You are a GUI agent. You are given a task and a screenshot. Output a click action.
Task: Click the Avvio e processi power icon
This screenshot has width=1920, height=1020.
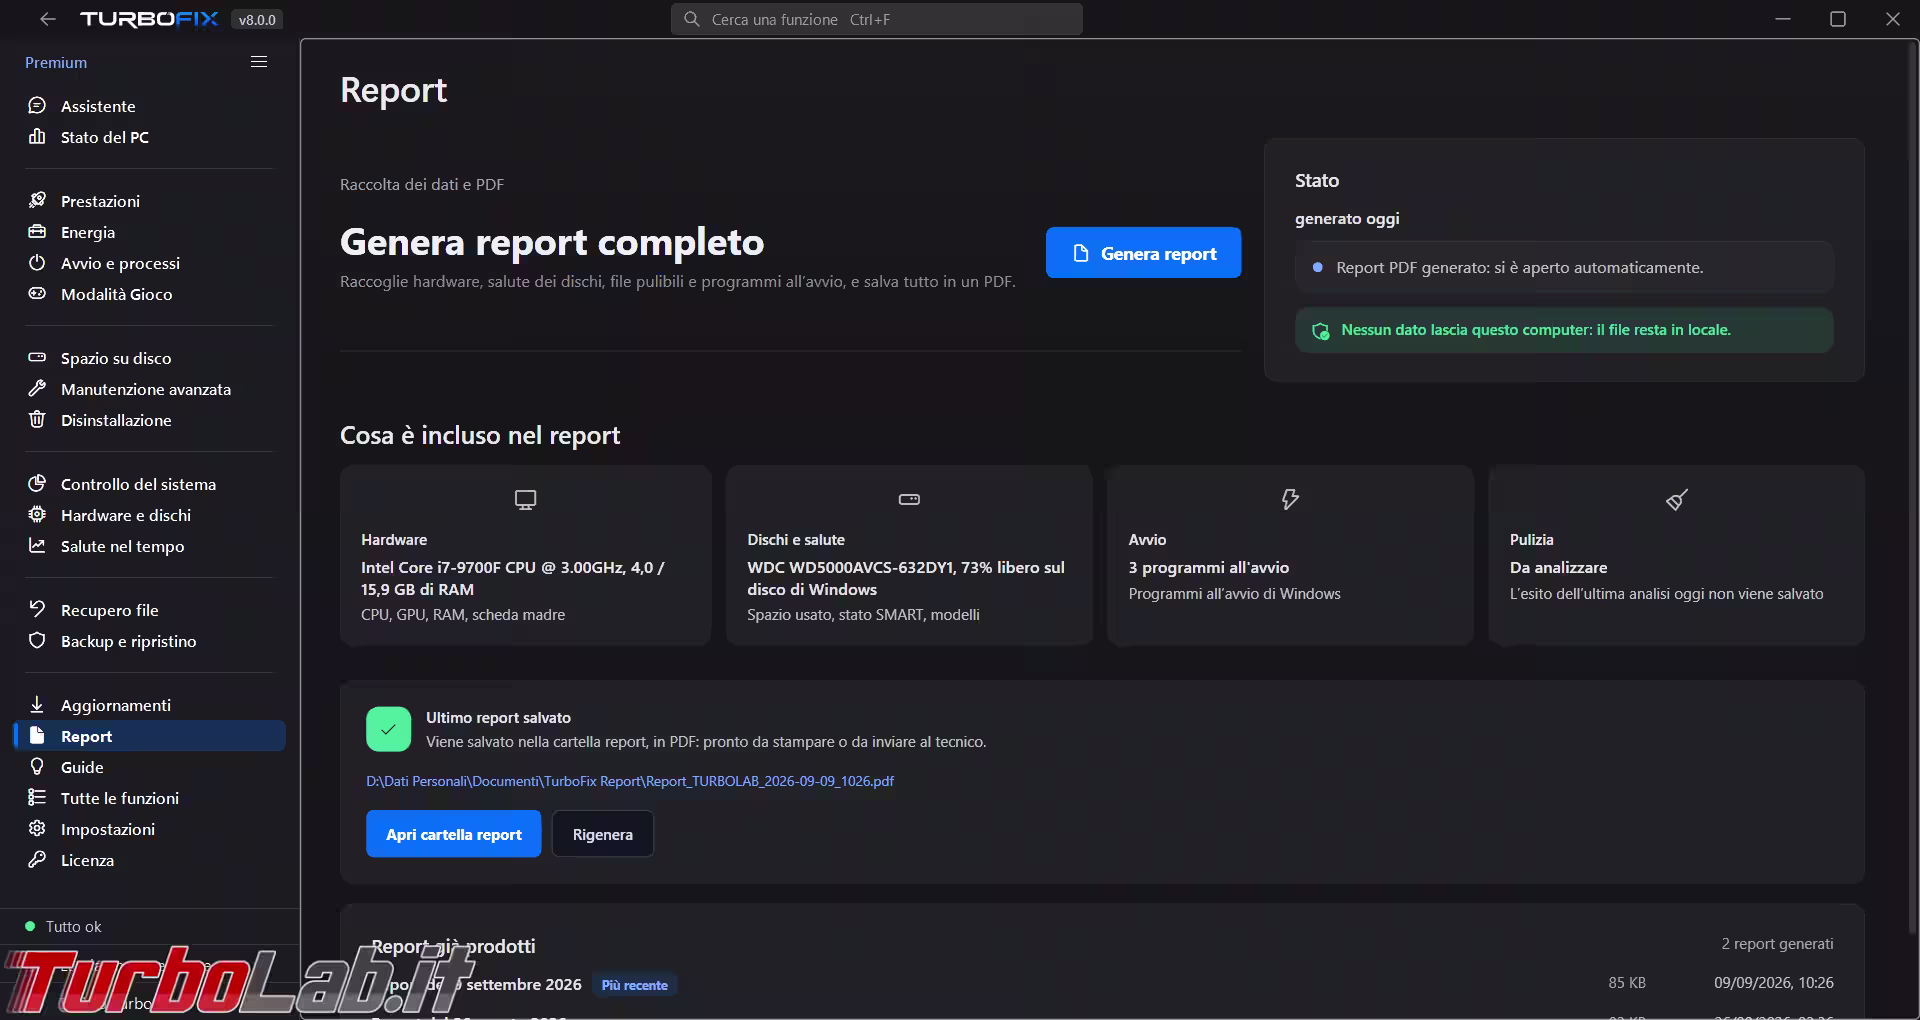pos(37,263)
